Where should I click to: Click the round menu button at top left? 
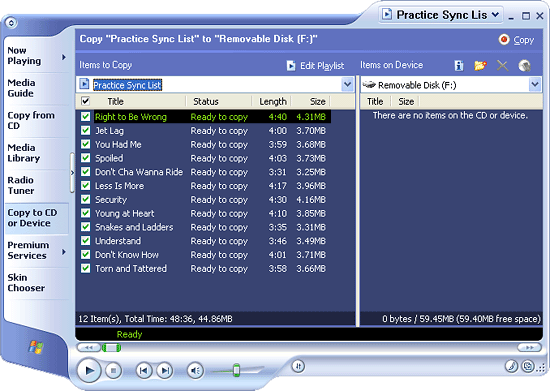click(x=11, y=23)
